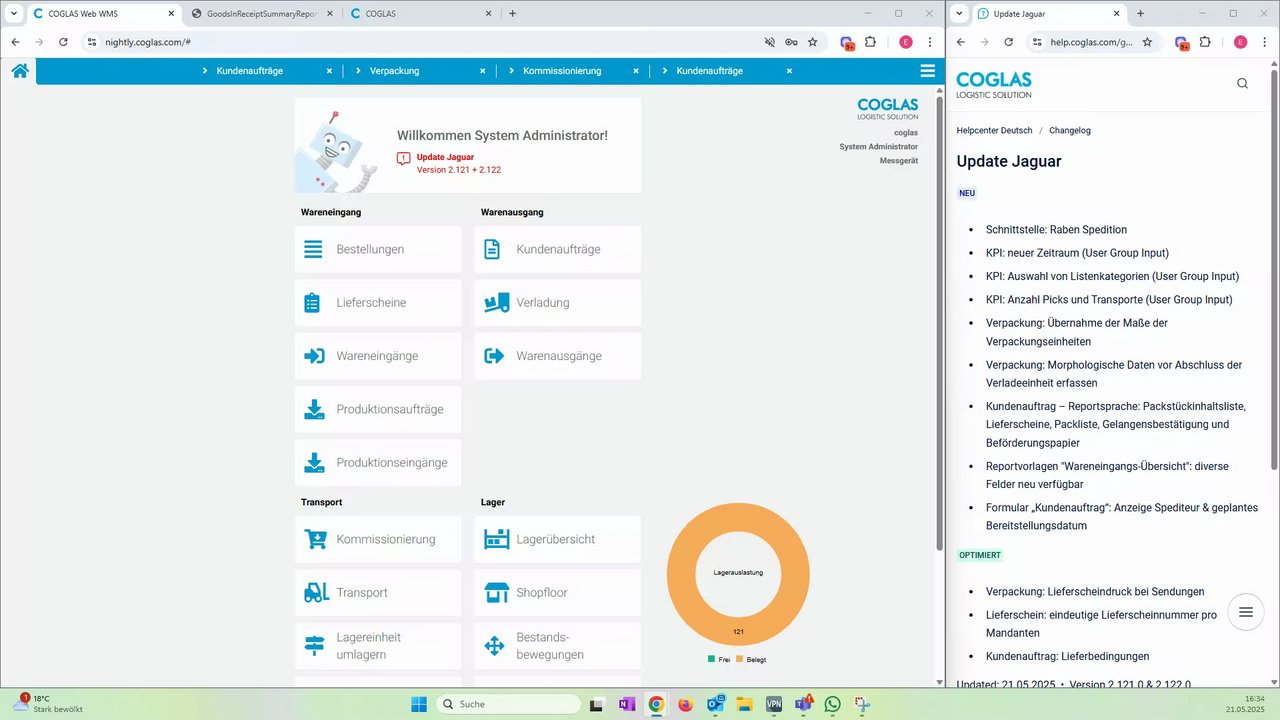Open Produktionsaufträge tile
The image size is (1280, 720).
tap(378, 409)
